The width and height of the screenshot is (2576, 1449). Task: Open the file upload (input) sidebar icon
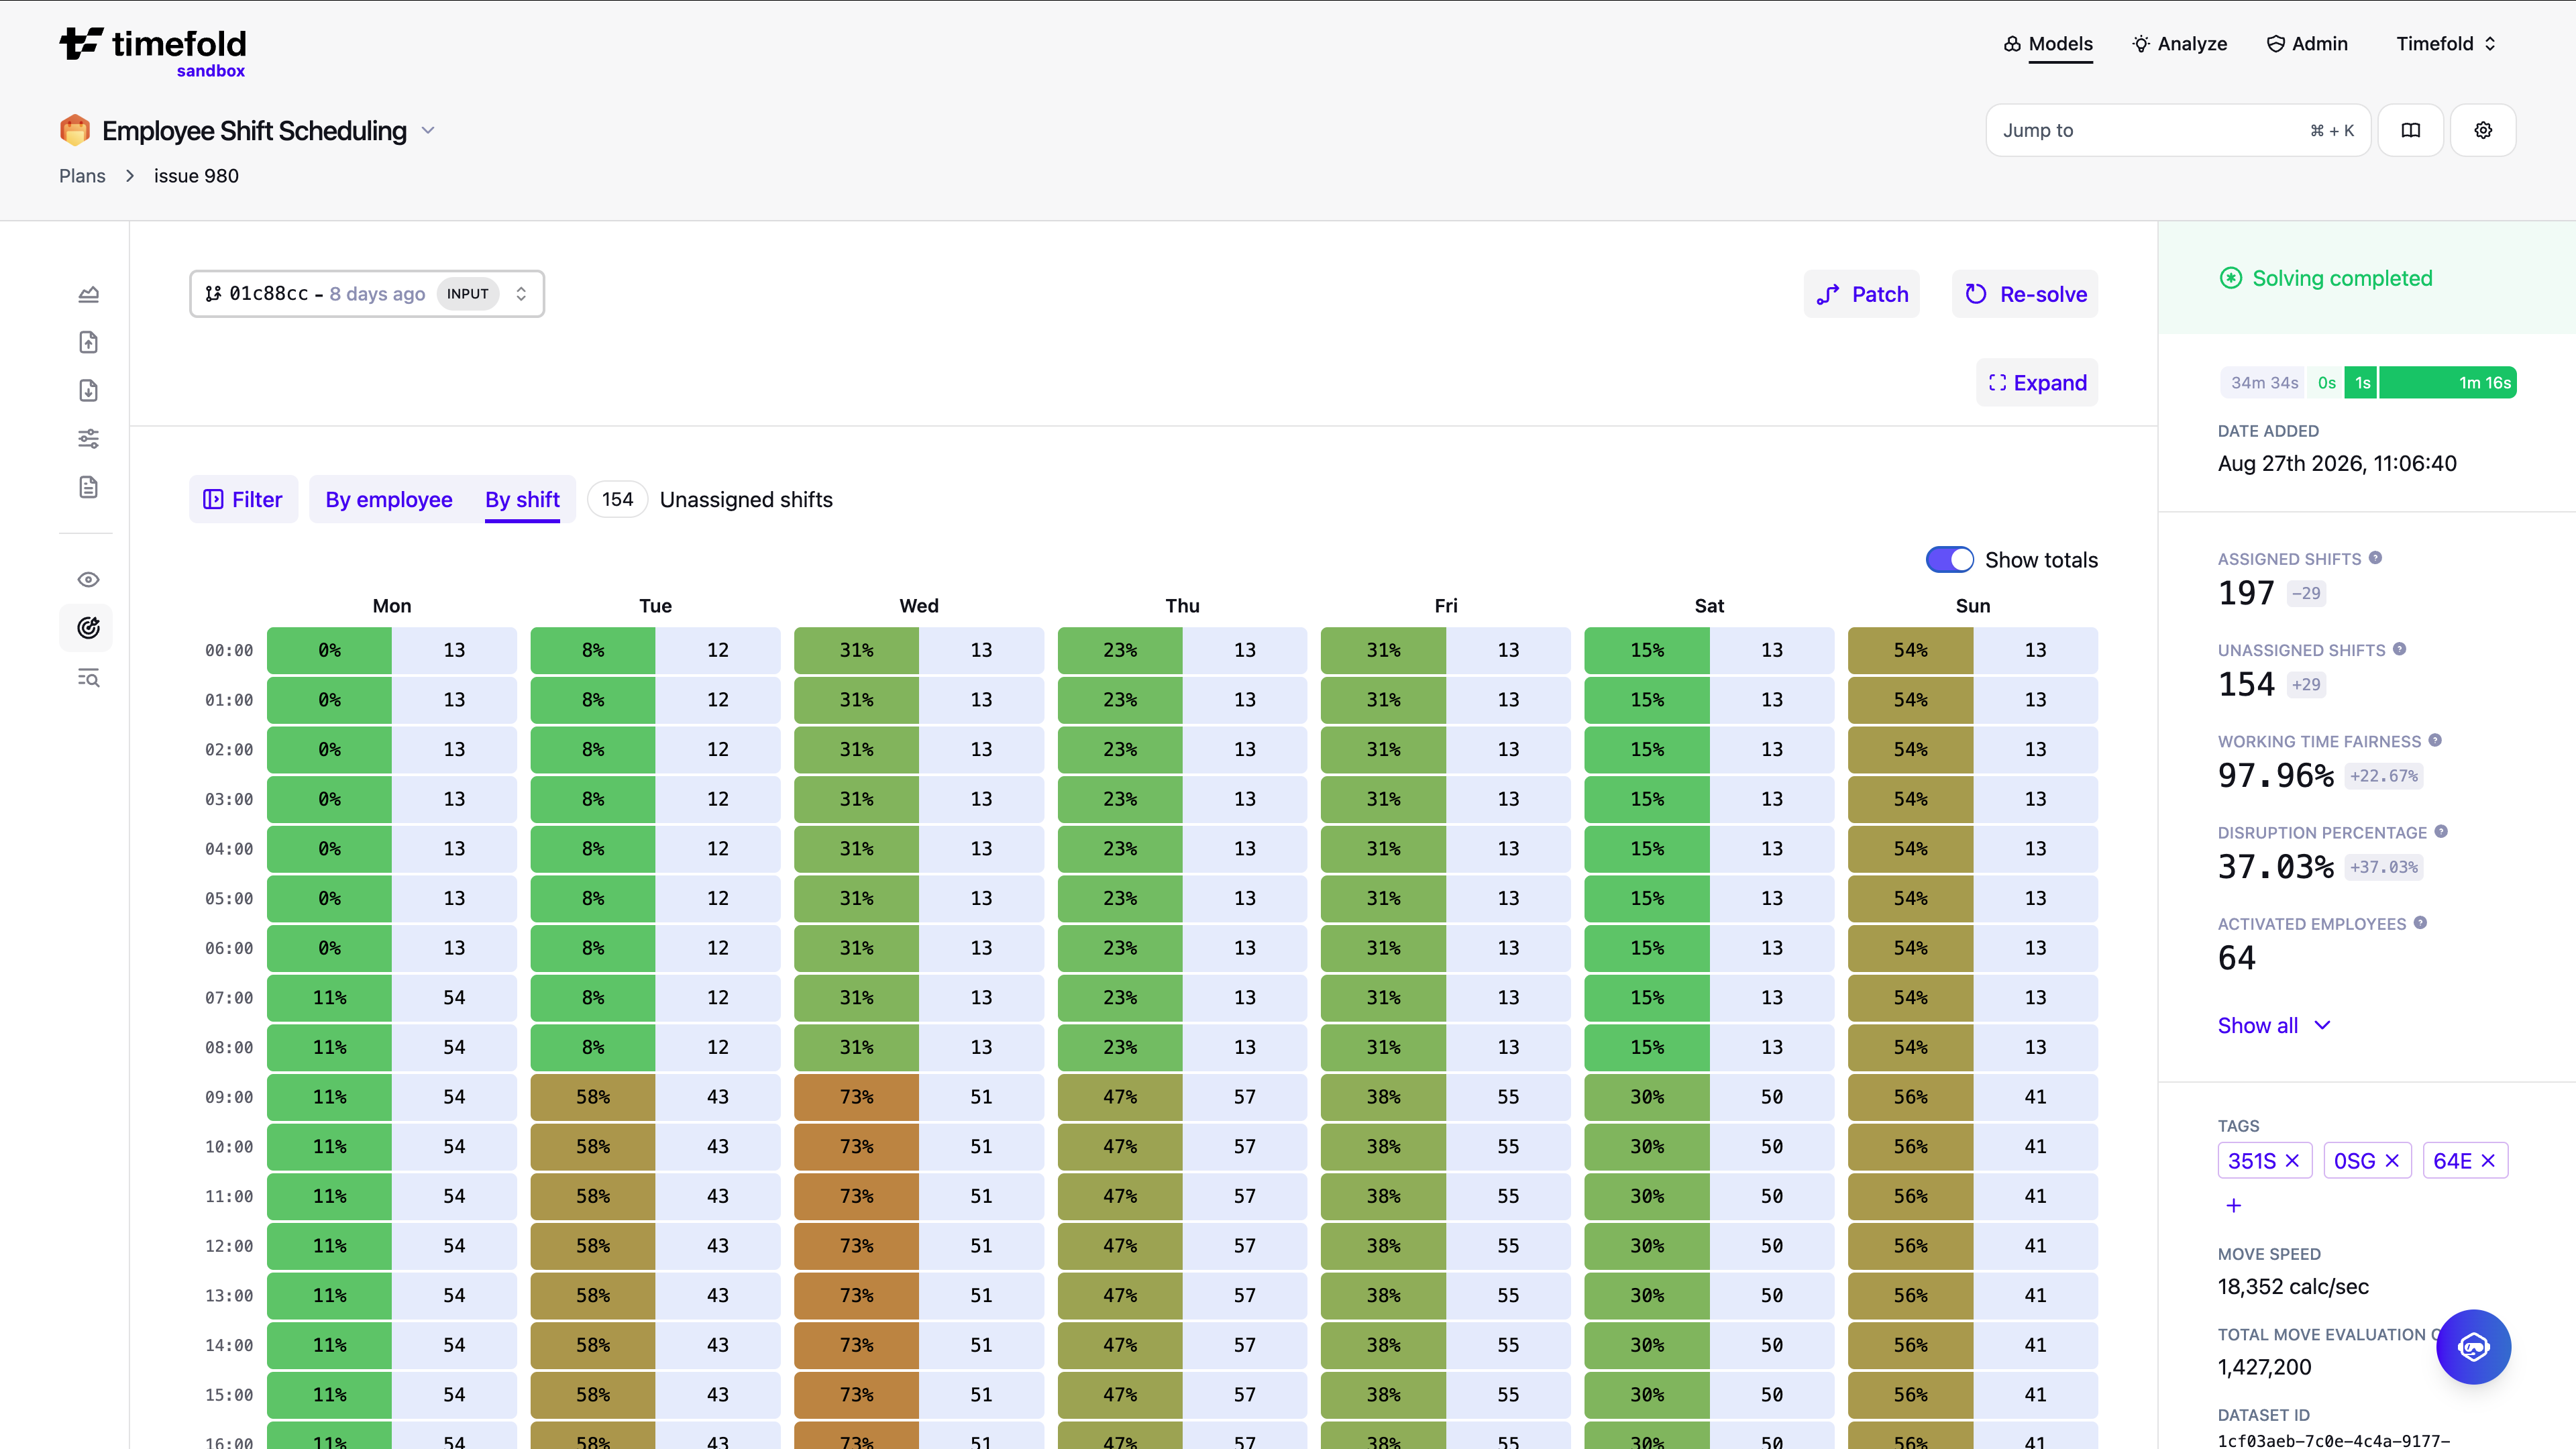(x=88, y=342)
